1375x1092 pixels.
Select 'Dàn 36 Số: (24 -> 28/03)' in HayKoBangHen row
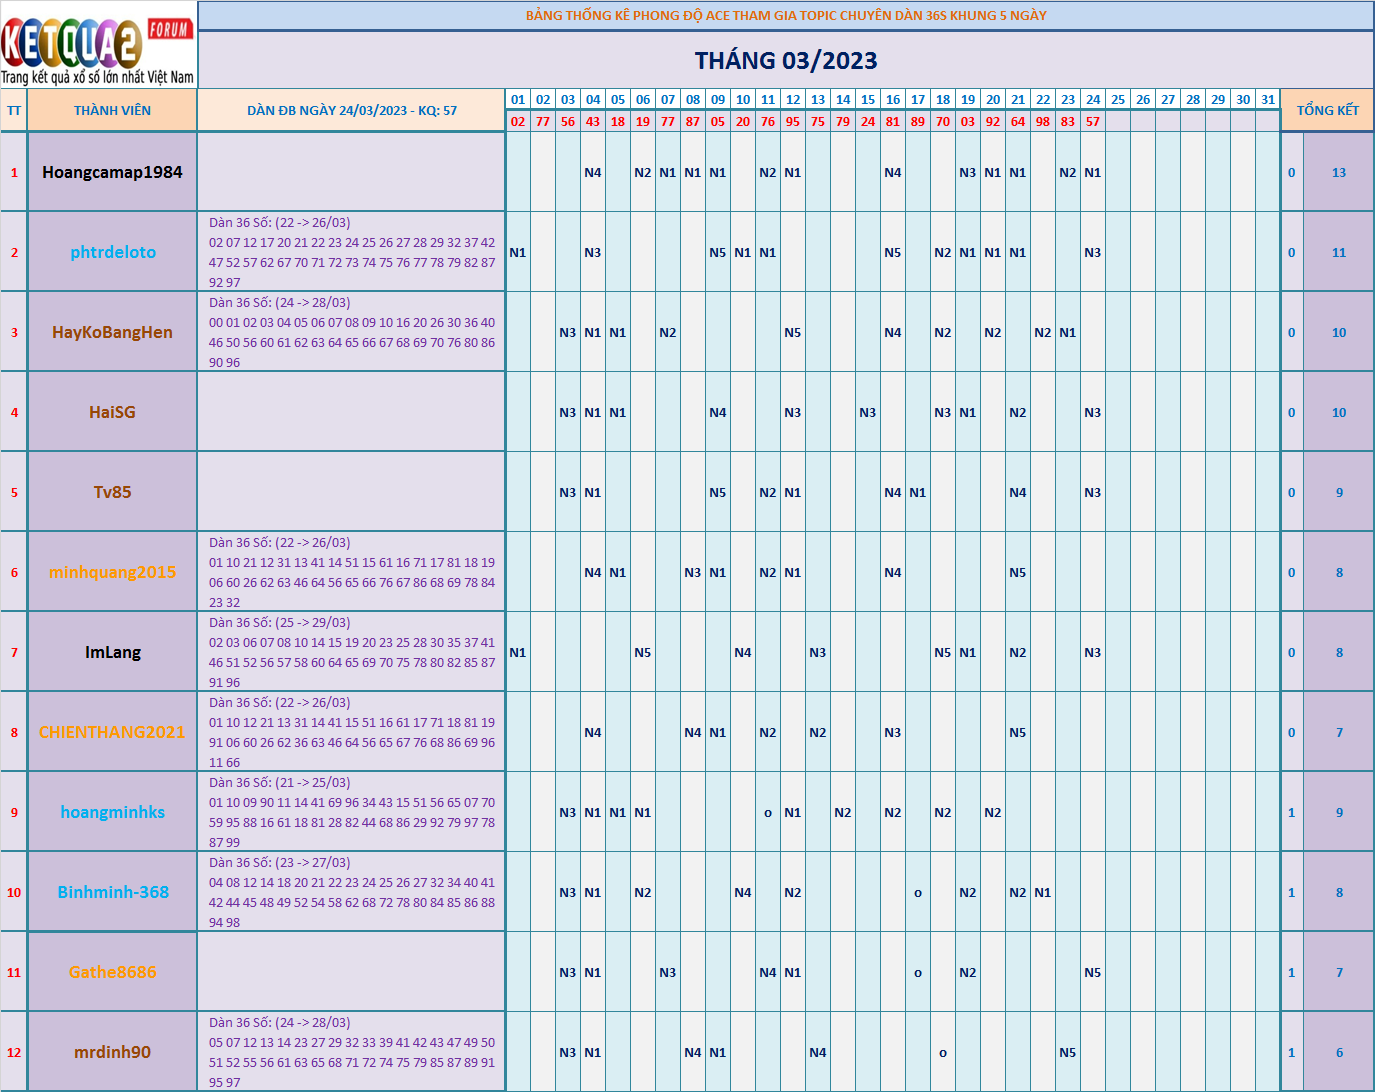[x=279, y=303]
